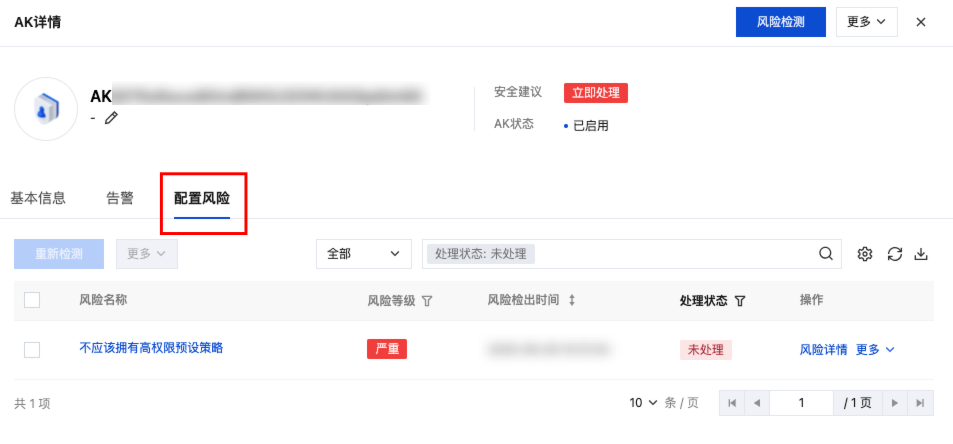953x444 pixels.
Task: Expand the row's 更多 actions menu
Action: click(x=875, y=349)
